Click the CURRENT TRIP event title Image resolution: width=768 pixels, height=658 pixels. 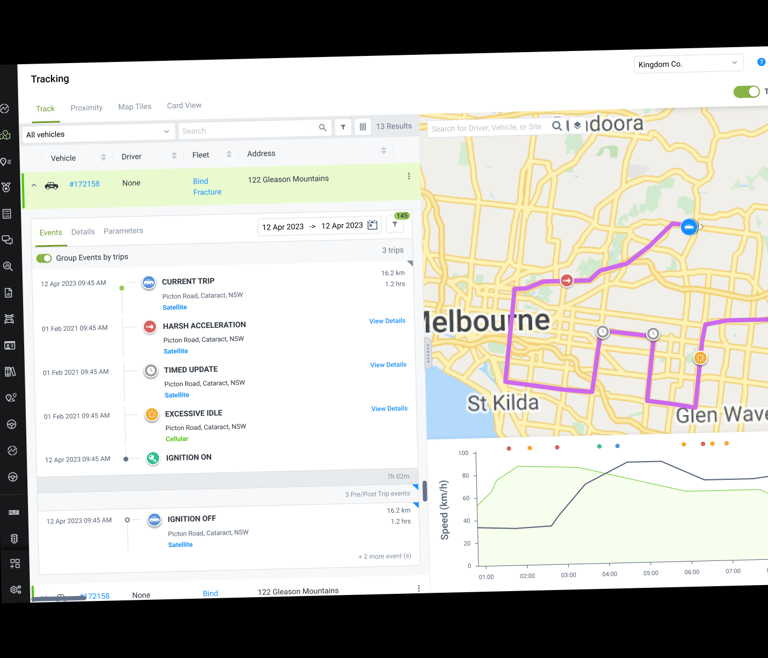(188, 281)
